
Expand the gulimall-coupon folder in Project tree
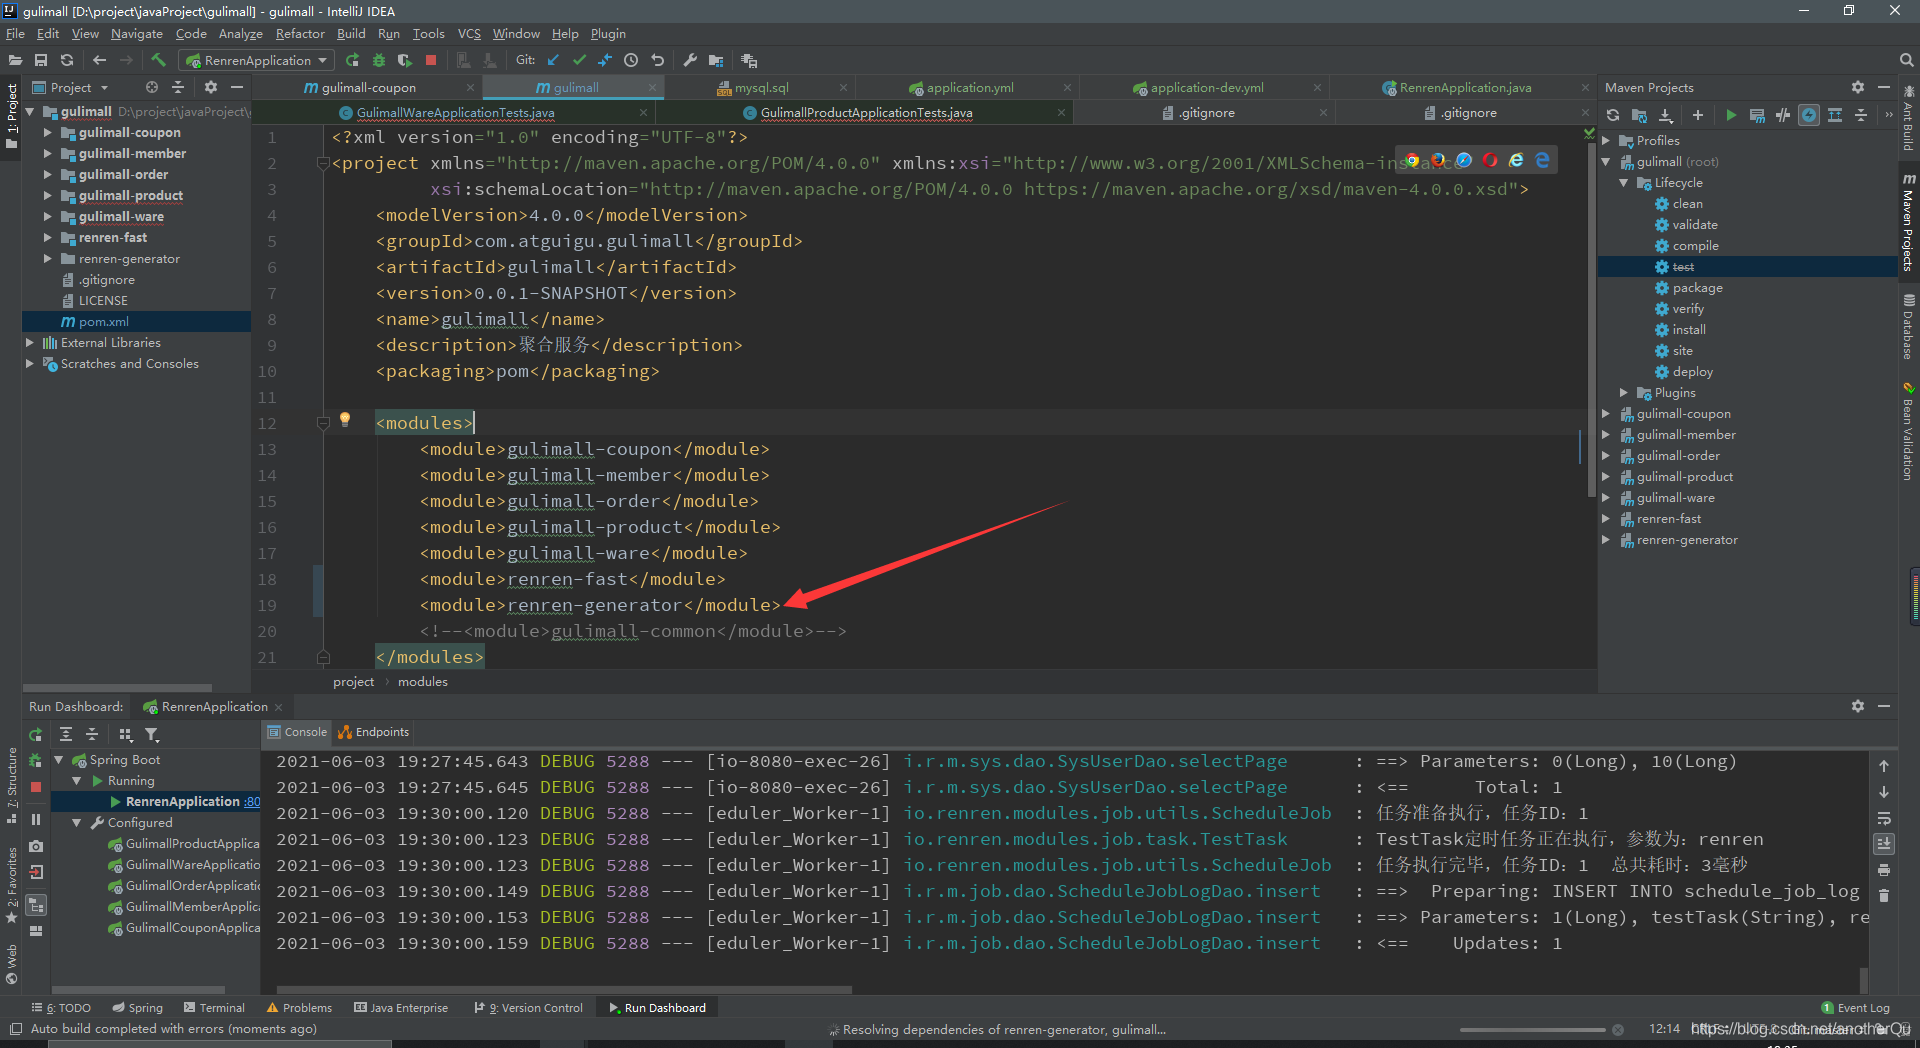[x=47, y=132]
